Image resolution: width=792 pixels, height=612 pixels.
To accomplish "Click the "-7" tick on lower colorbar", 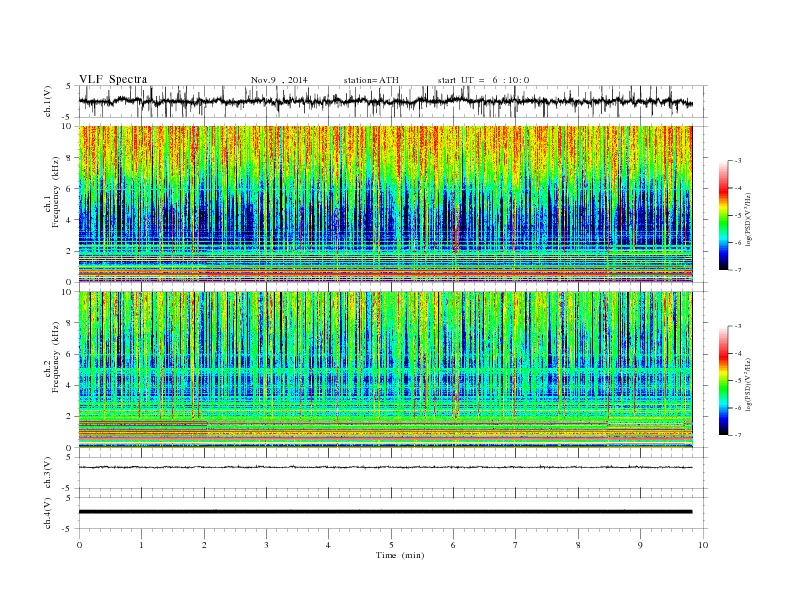I will (737, 435).
